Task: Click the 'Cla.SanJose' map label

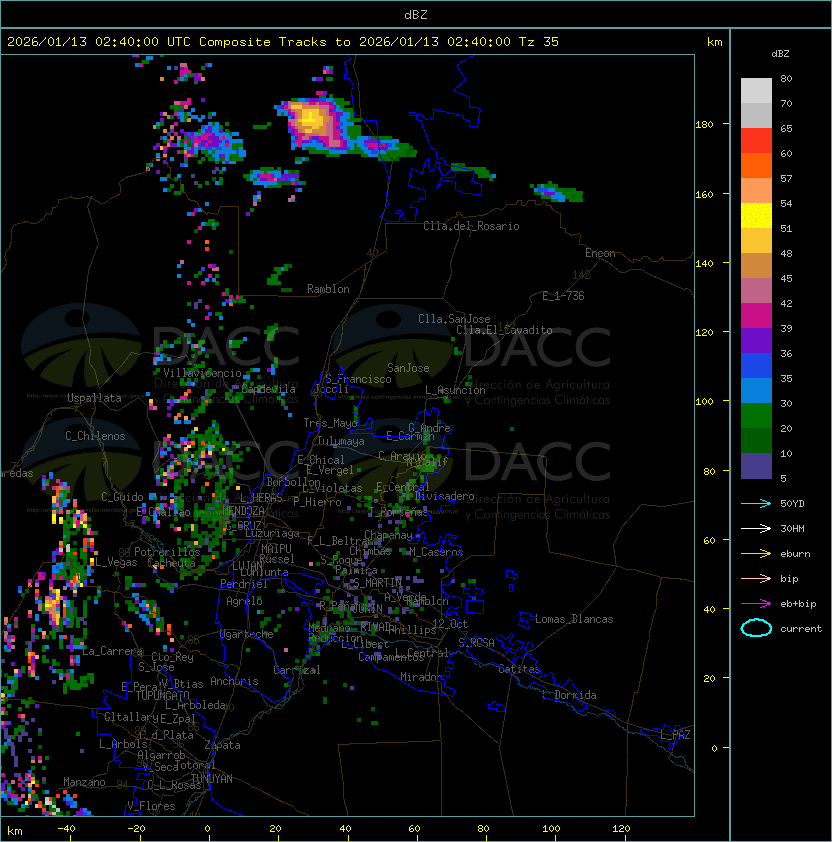Action: tap(454, 319)
